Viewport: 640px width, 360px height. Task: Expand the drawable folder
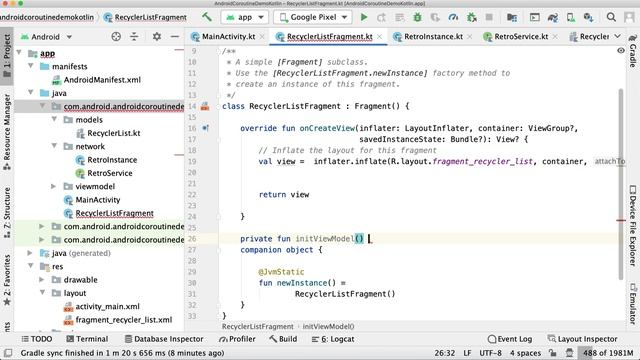coord(42,280)
